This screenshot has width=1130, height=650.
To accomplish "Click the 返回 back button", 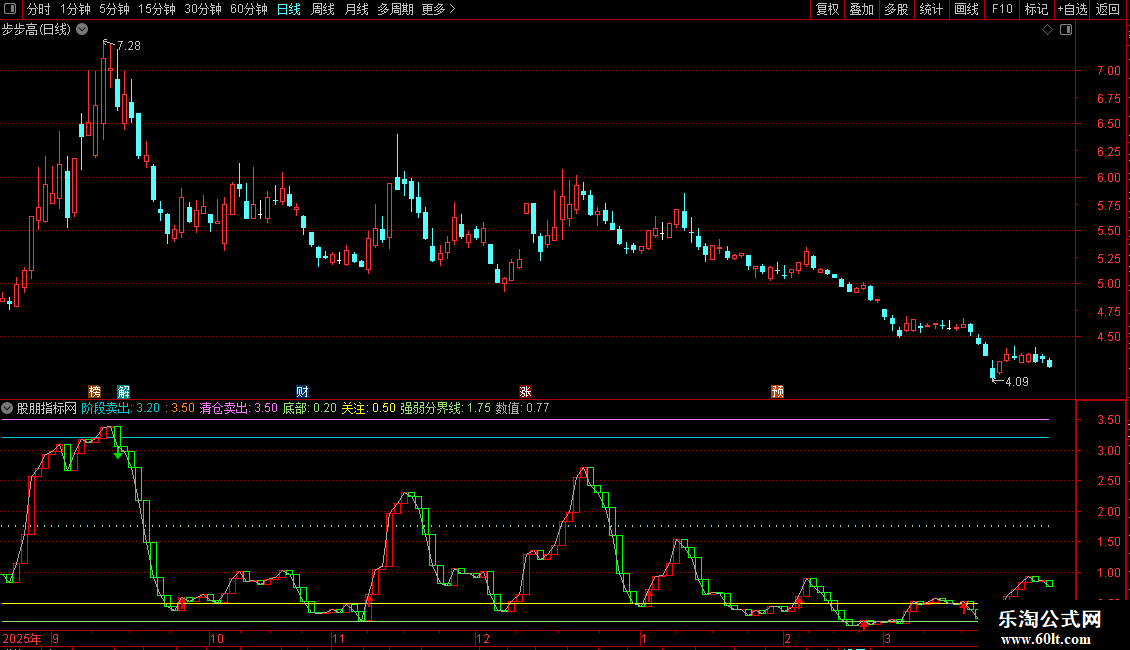I will pos(1108,10).
